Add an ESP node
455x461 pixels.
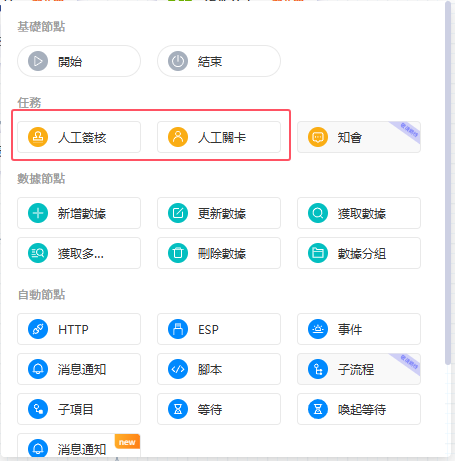coord(219,329)
